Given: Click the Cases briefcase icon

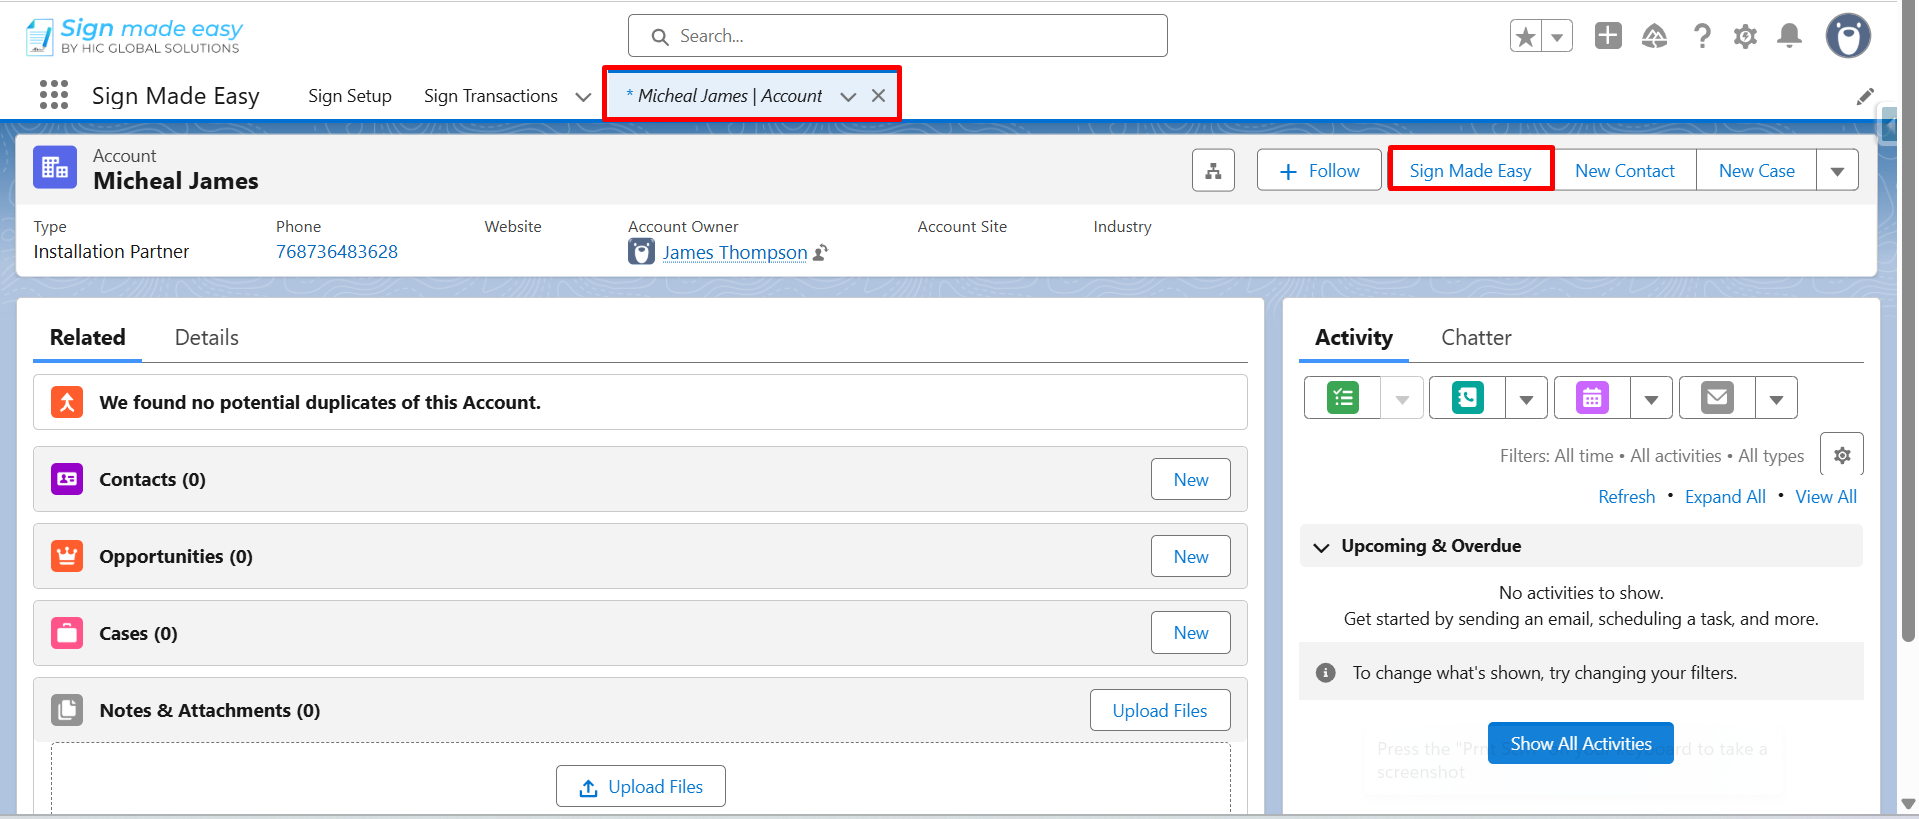Looking at the screenshot, I should pos(67,633).
